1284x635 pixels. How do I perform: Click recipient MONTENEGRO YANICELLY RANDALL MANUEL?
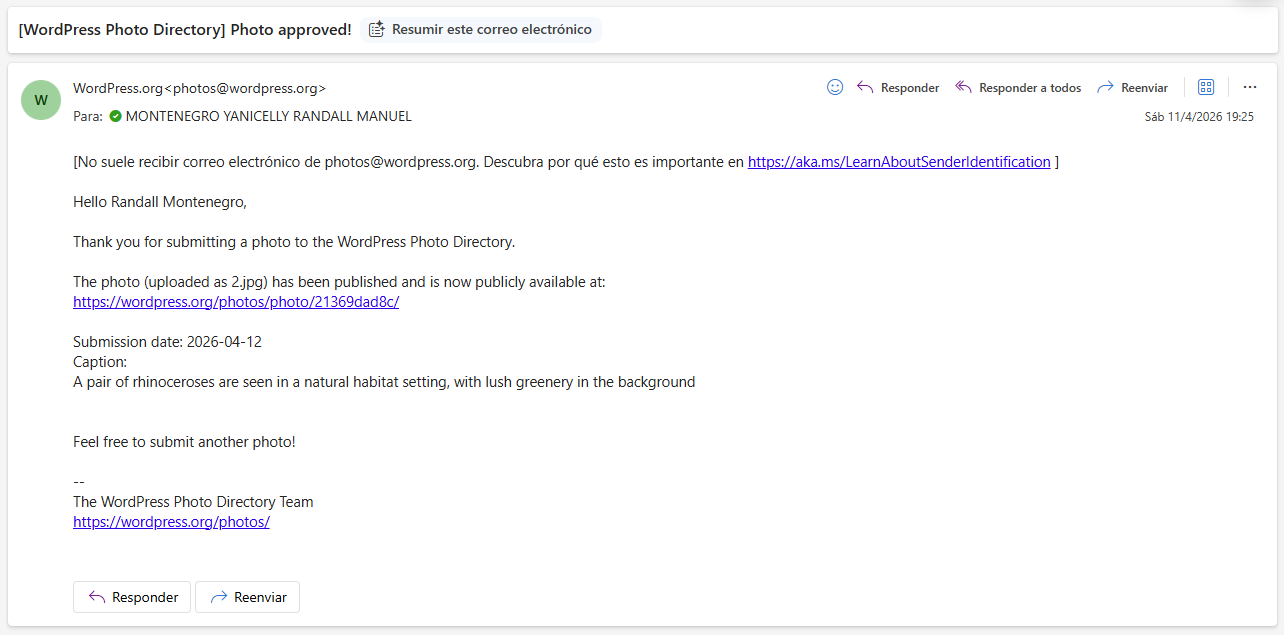point(269,116)
